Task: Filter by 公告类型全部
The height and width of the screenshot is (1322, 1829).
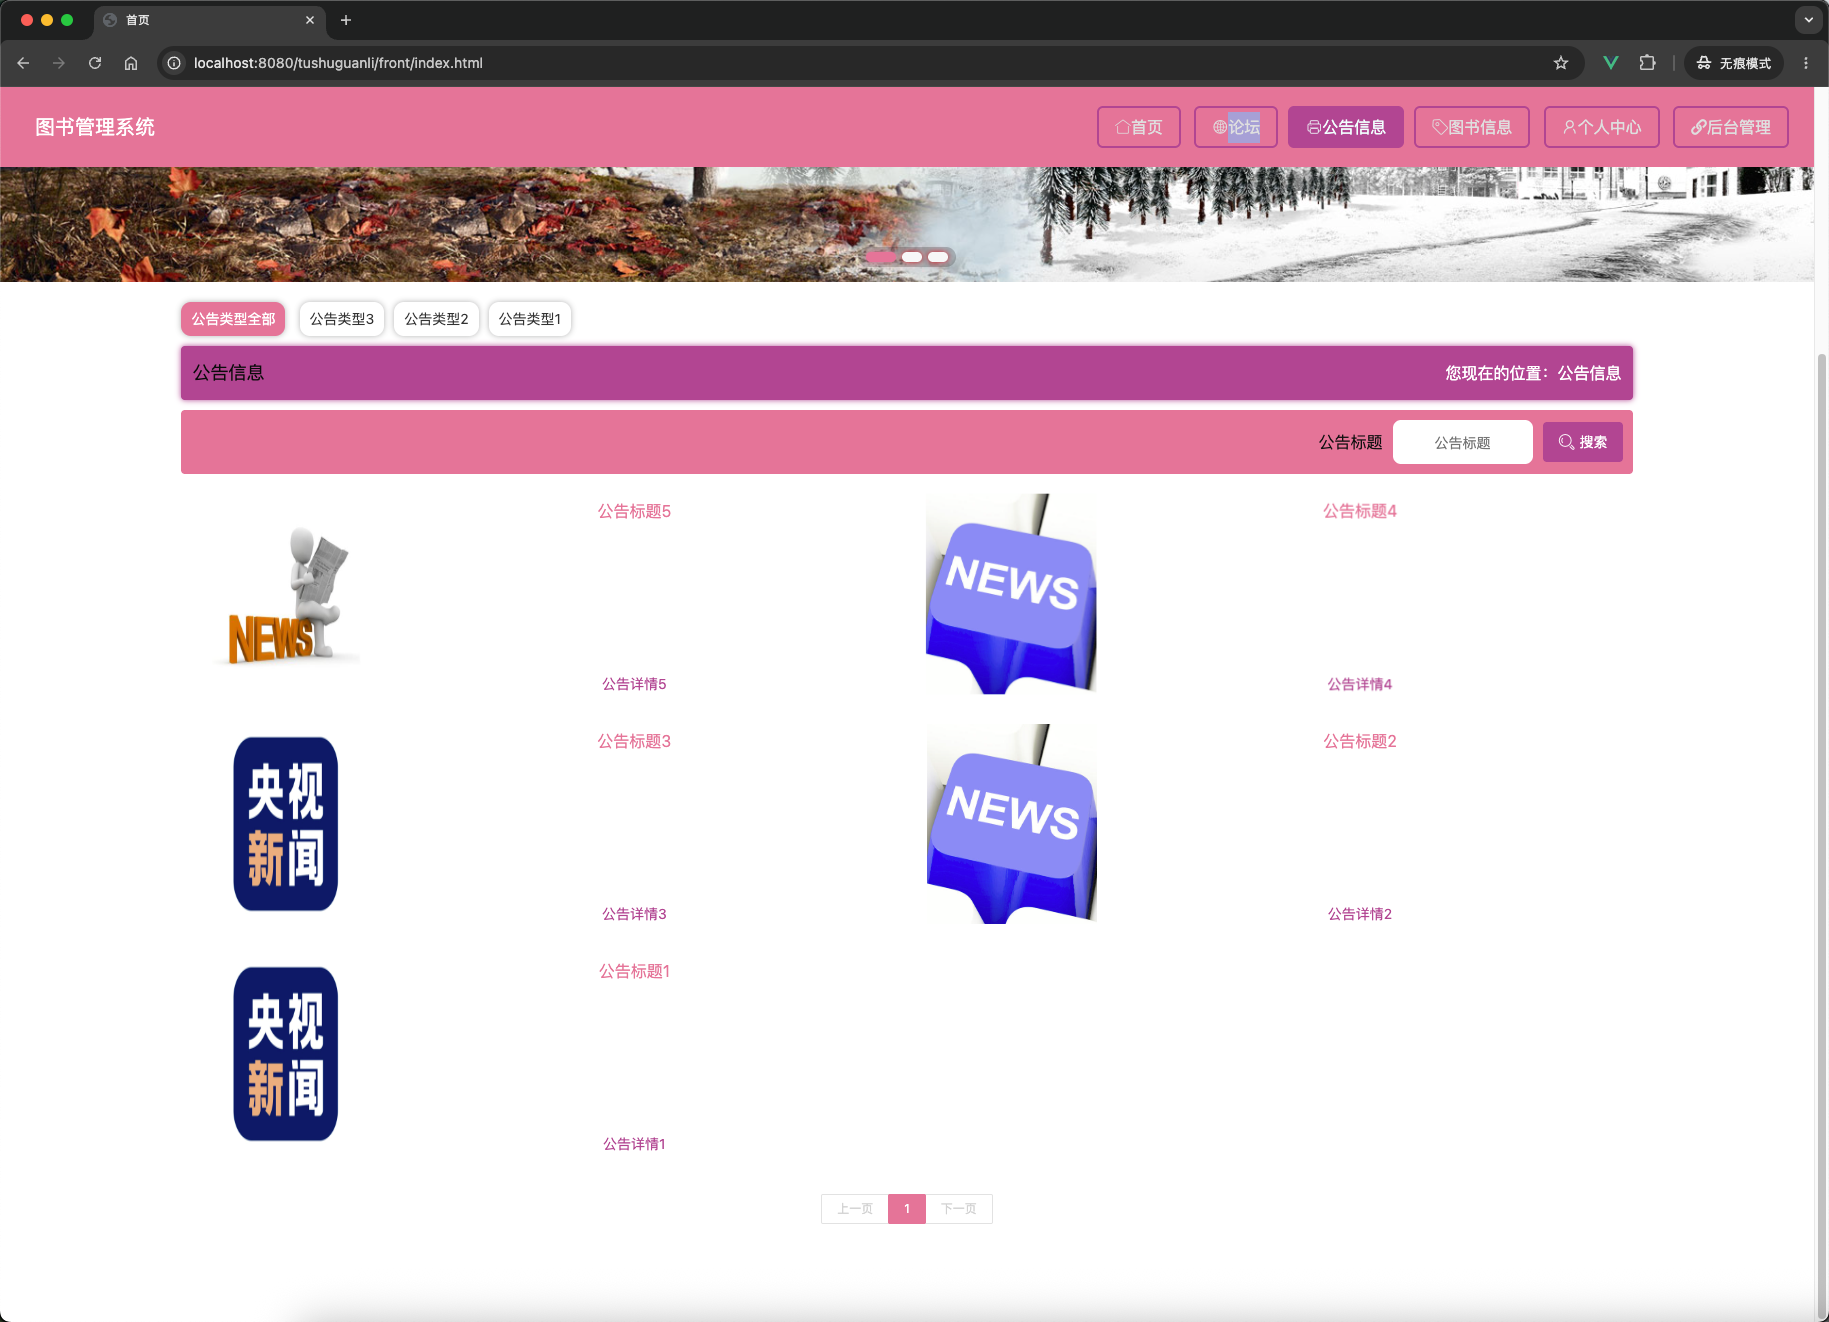Action: [x=233, y=319]
